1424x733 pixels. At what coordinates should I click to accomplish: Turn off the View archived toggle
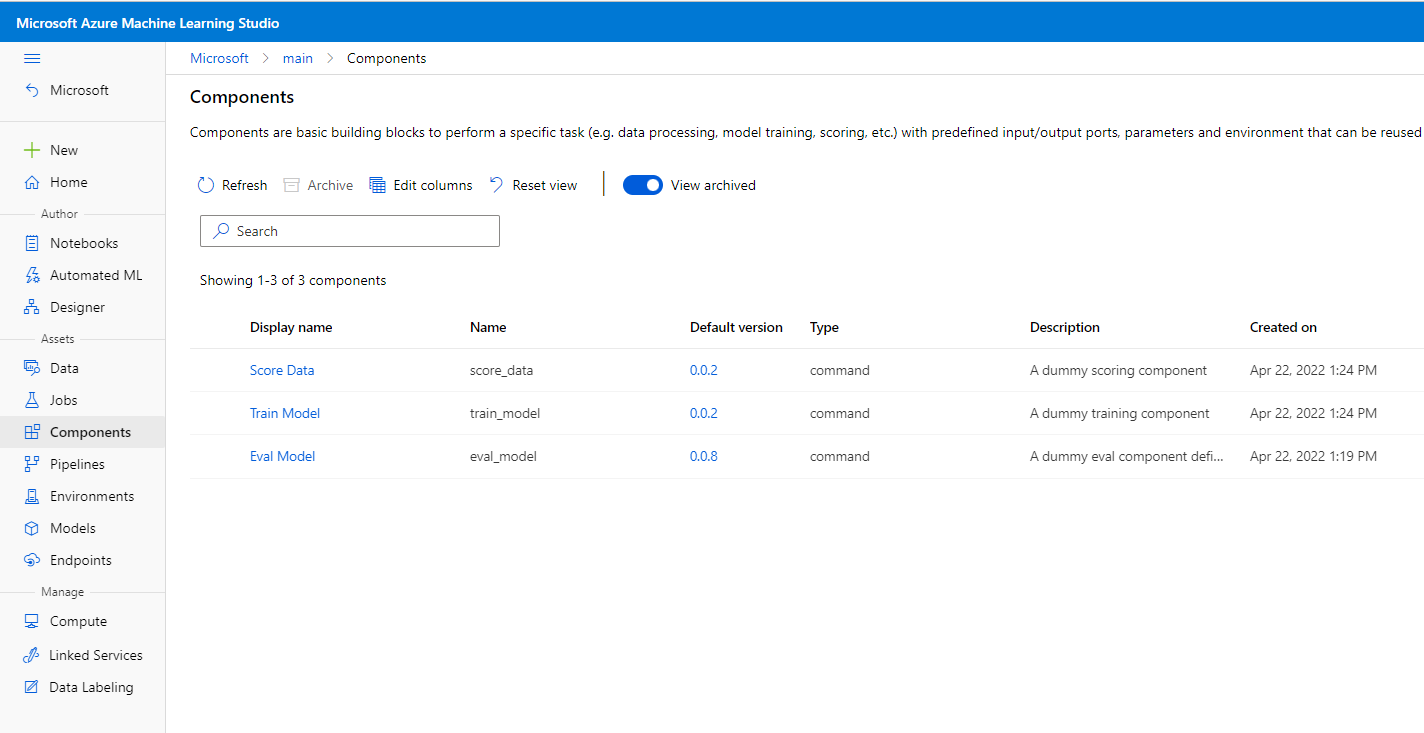tap(643, 185)
